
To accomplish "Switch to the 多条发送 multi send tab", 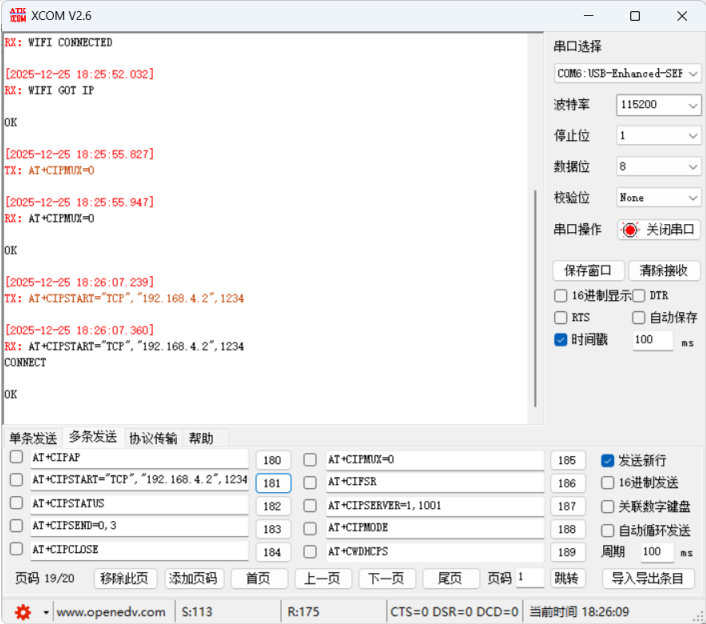I will coord(93,437).
